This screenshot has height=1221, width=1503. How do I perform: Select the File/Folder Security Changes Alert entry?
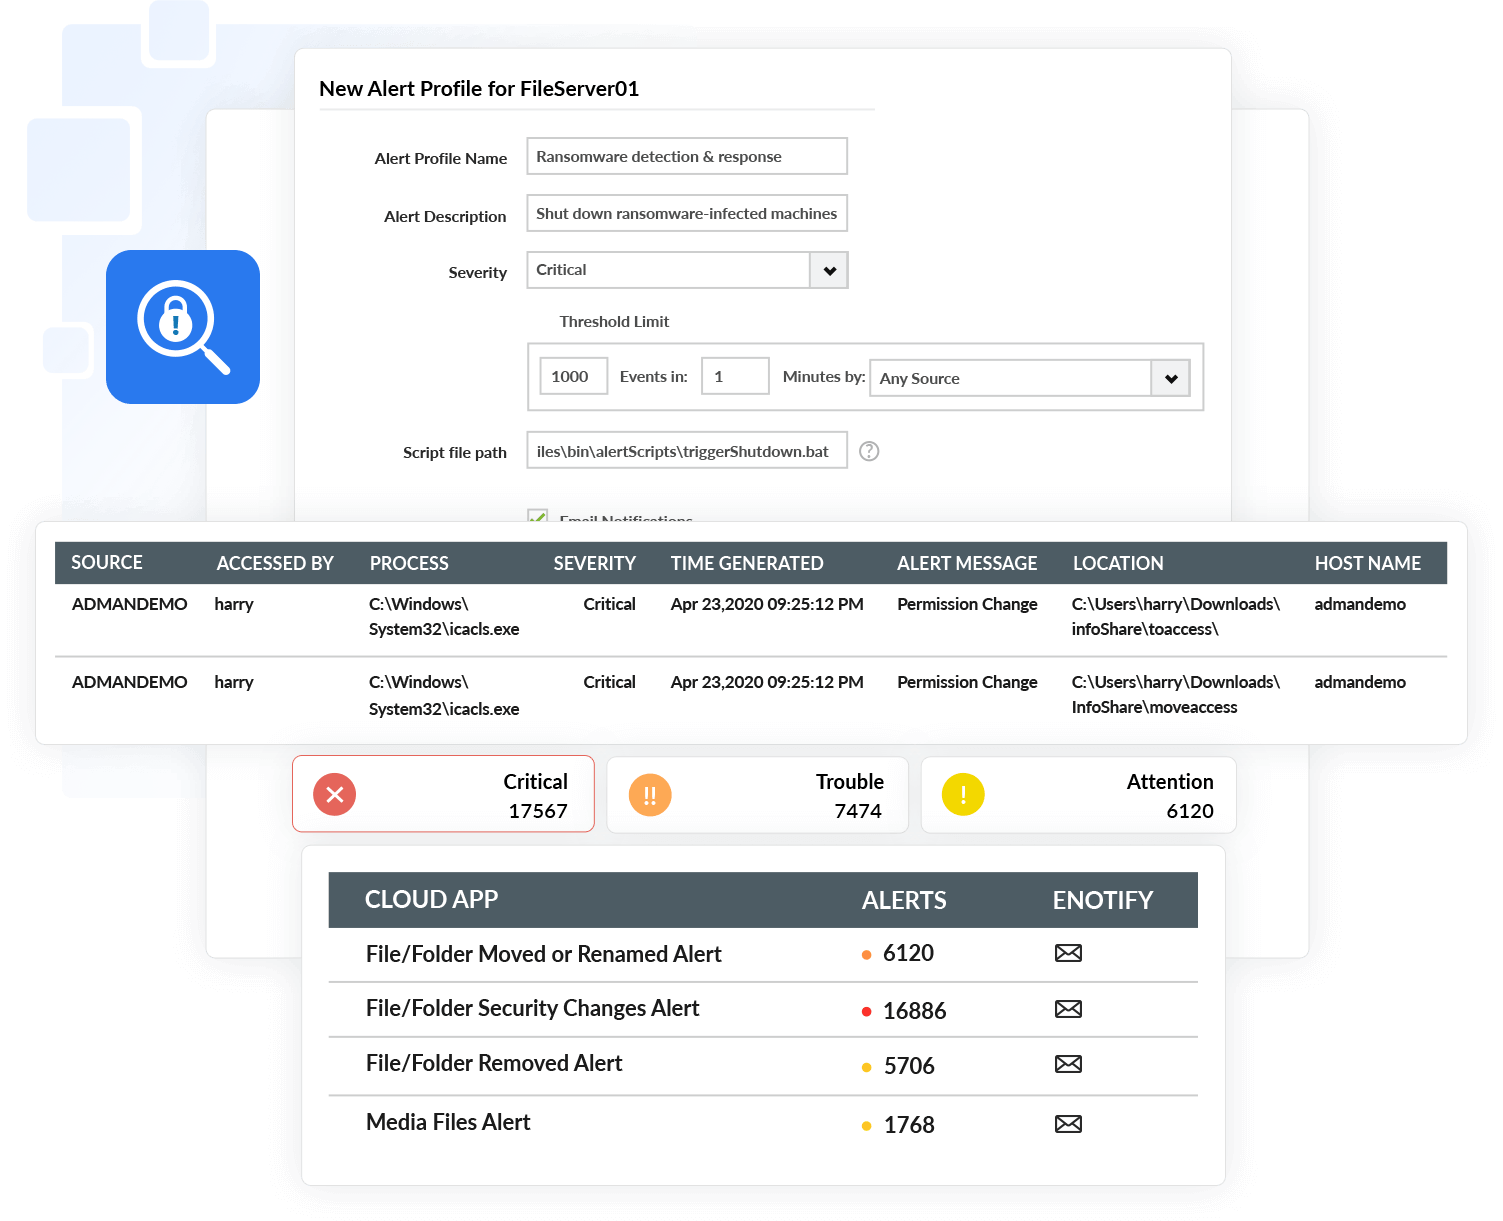(x=532, y=1008)
